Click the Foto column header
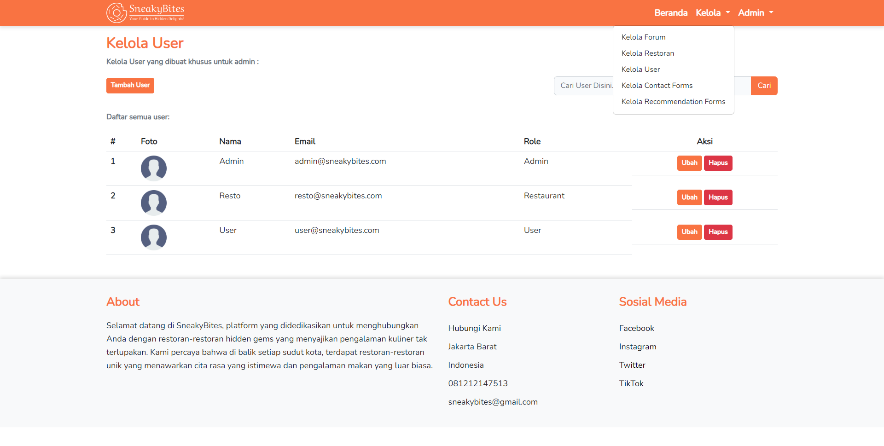 pyautogui.click(x=149, y=142)
